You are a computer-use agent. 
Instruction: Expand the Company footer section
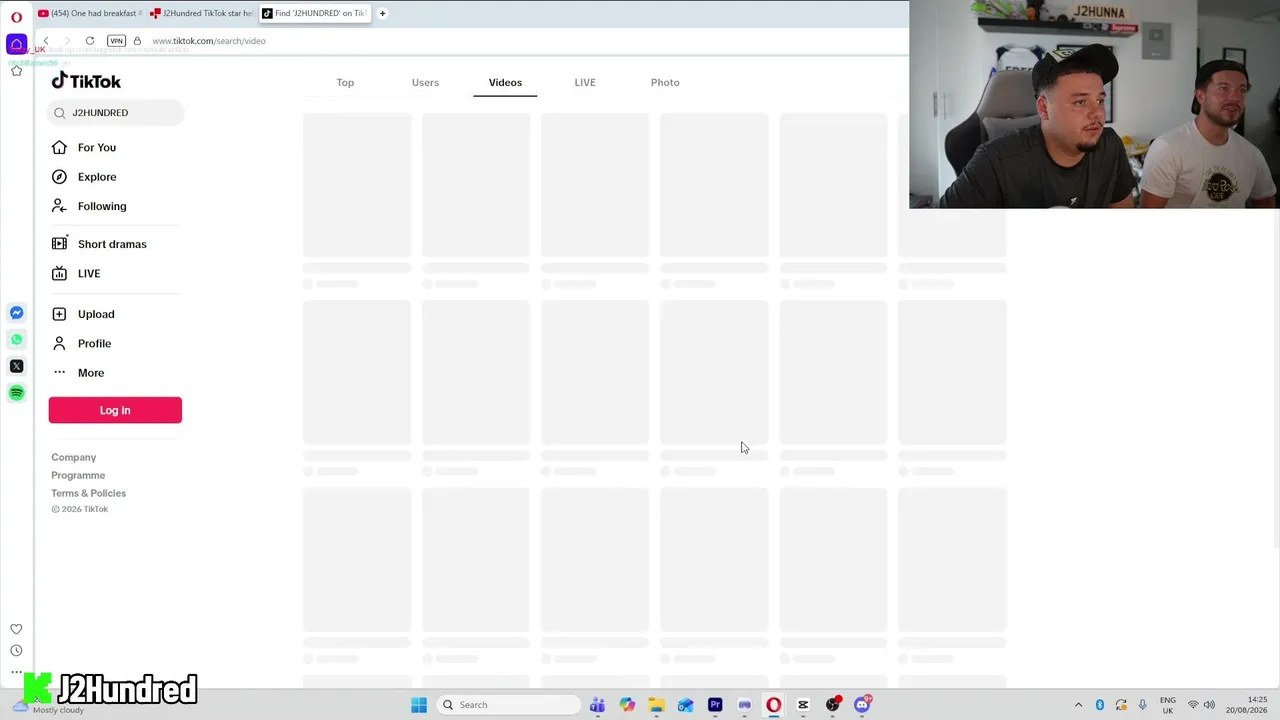[x=74, y=457]
